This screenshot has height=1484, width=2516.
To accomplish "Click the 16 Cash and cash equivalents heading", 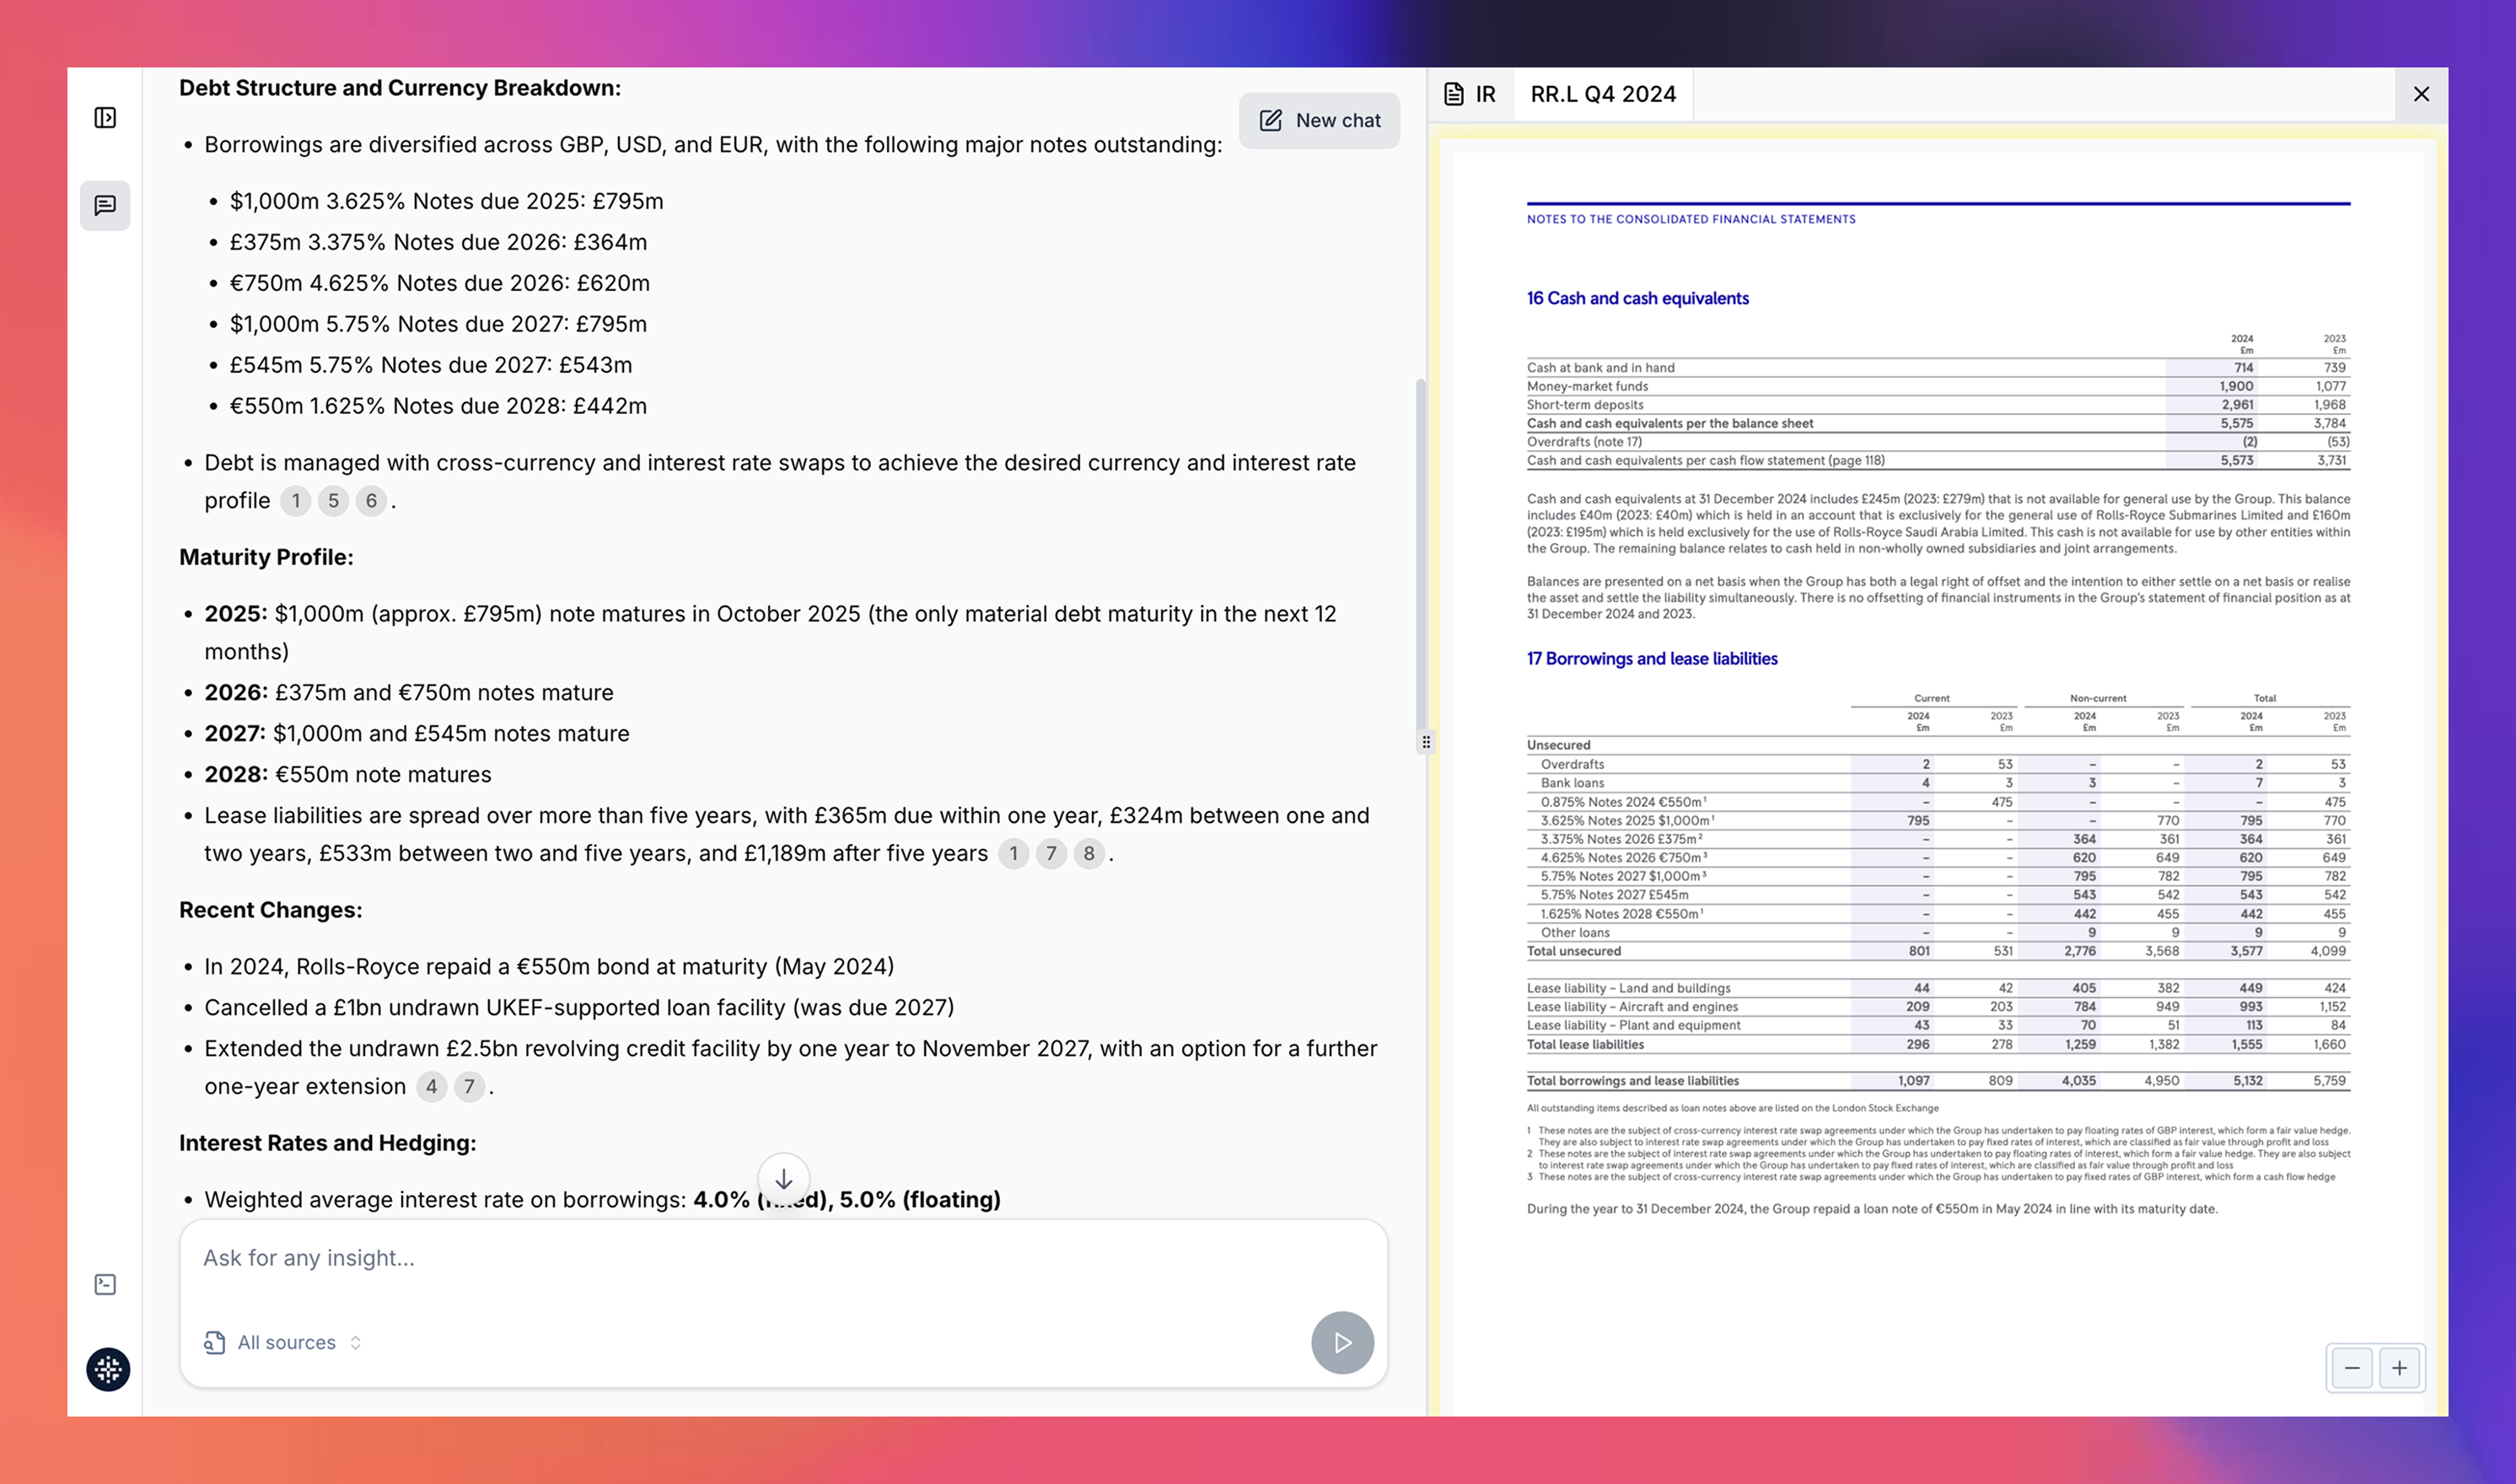I will pyautogui.click(x=1638, y=298).
